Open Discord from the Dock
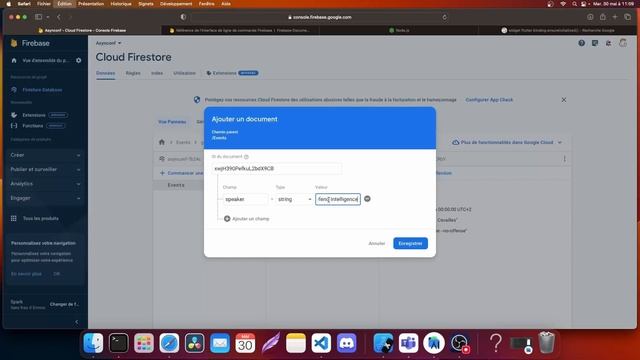Image resolution: width=640 pixels, height=360 pixels. click(x=347, y=343)
